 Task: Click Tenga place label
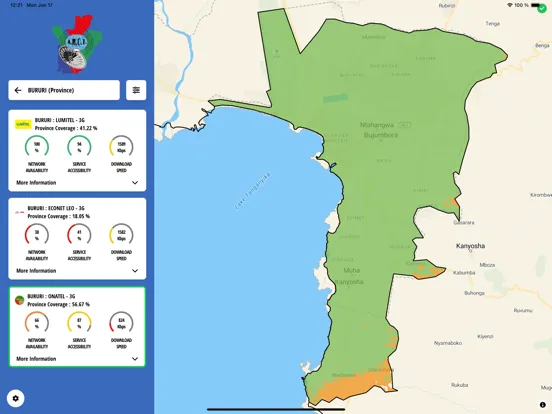click(x=493, y=24)
